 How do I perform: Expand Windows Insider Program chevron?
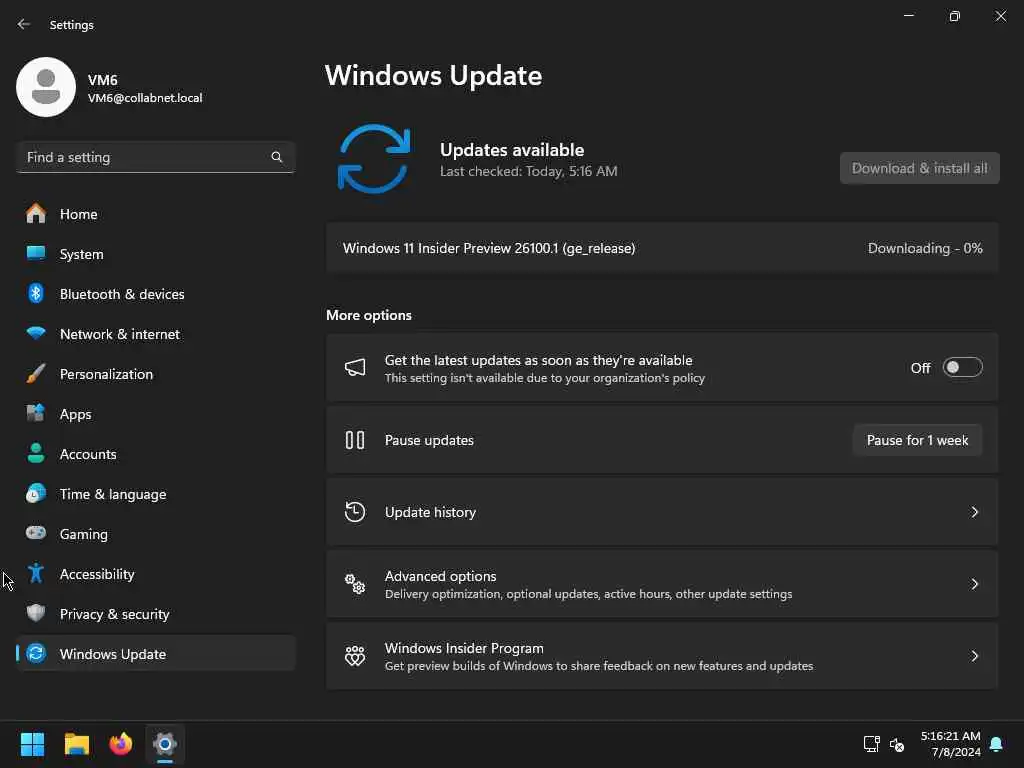click(974, 656)
